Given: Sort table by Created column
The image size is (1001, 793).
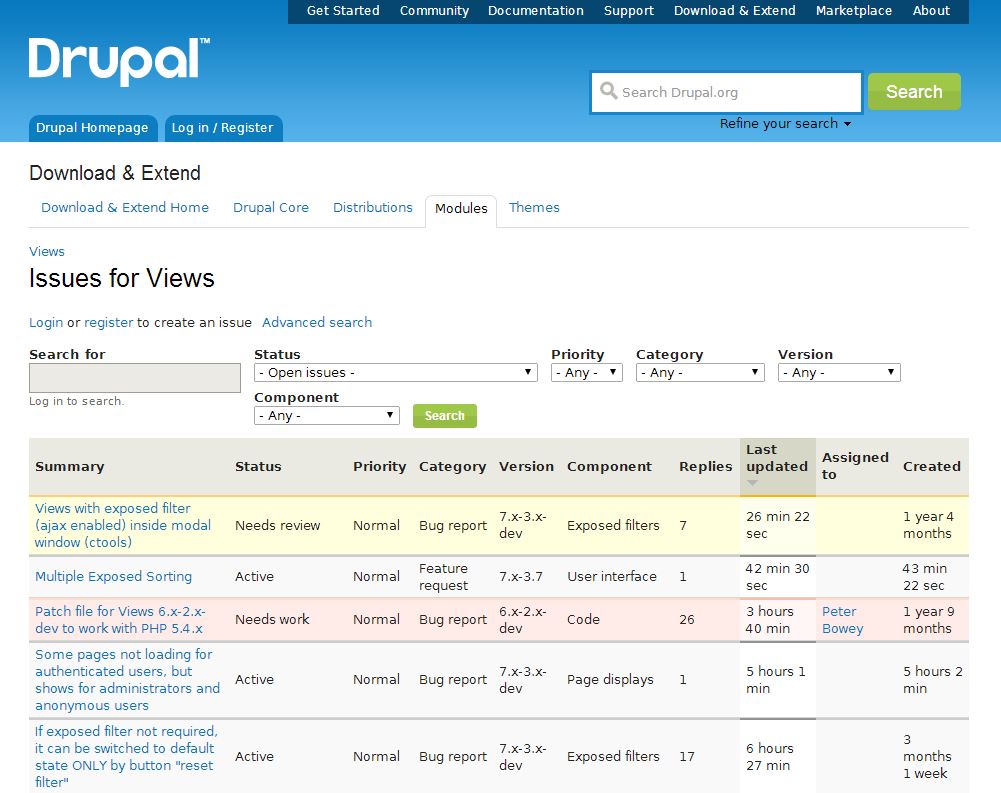Looking at the screenshot, I should 931,467.
